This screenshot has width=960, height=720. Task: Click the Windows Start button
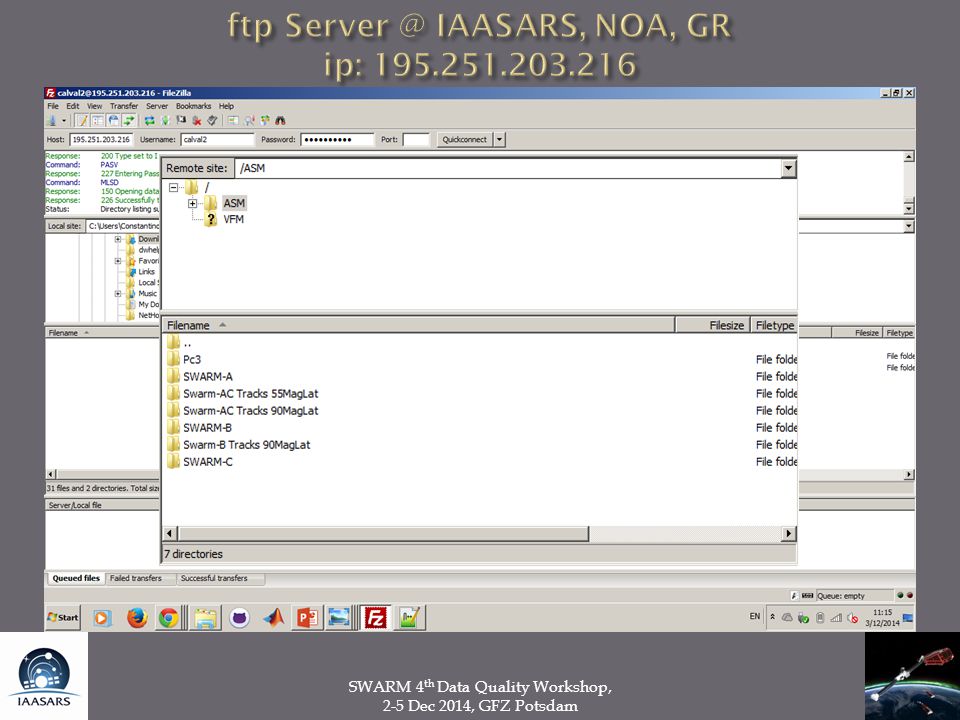pyautogui.click(x=63, y=617)
